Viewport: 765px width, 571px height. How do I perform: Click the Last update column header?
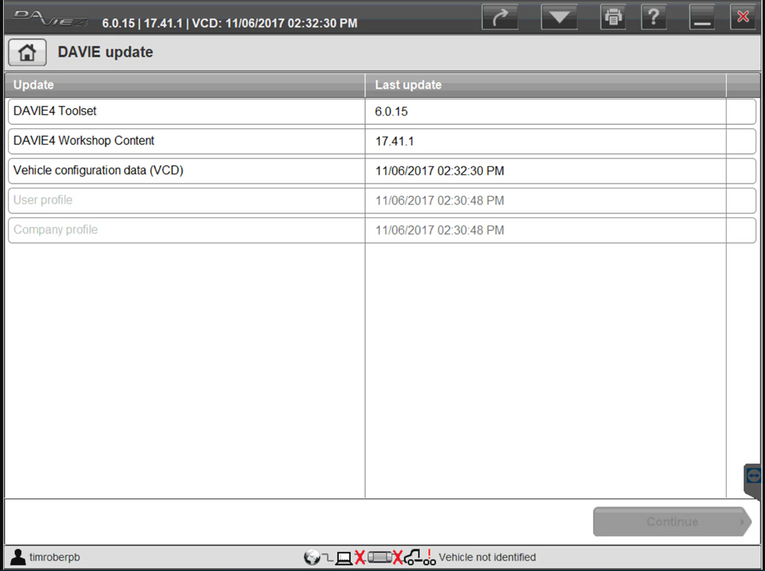pyautogui.click(x=545, y=85)
